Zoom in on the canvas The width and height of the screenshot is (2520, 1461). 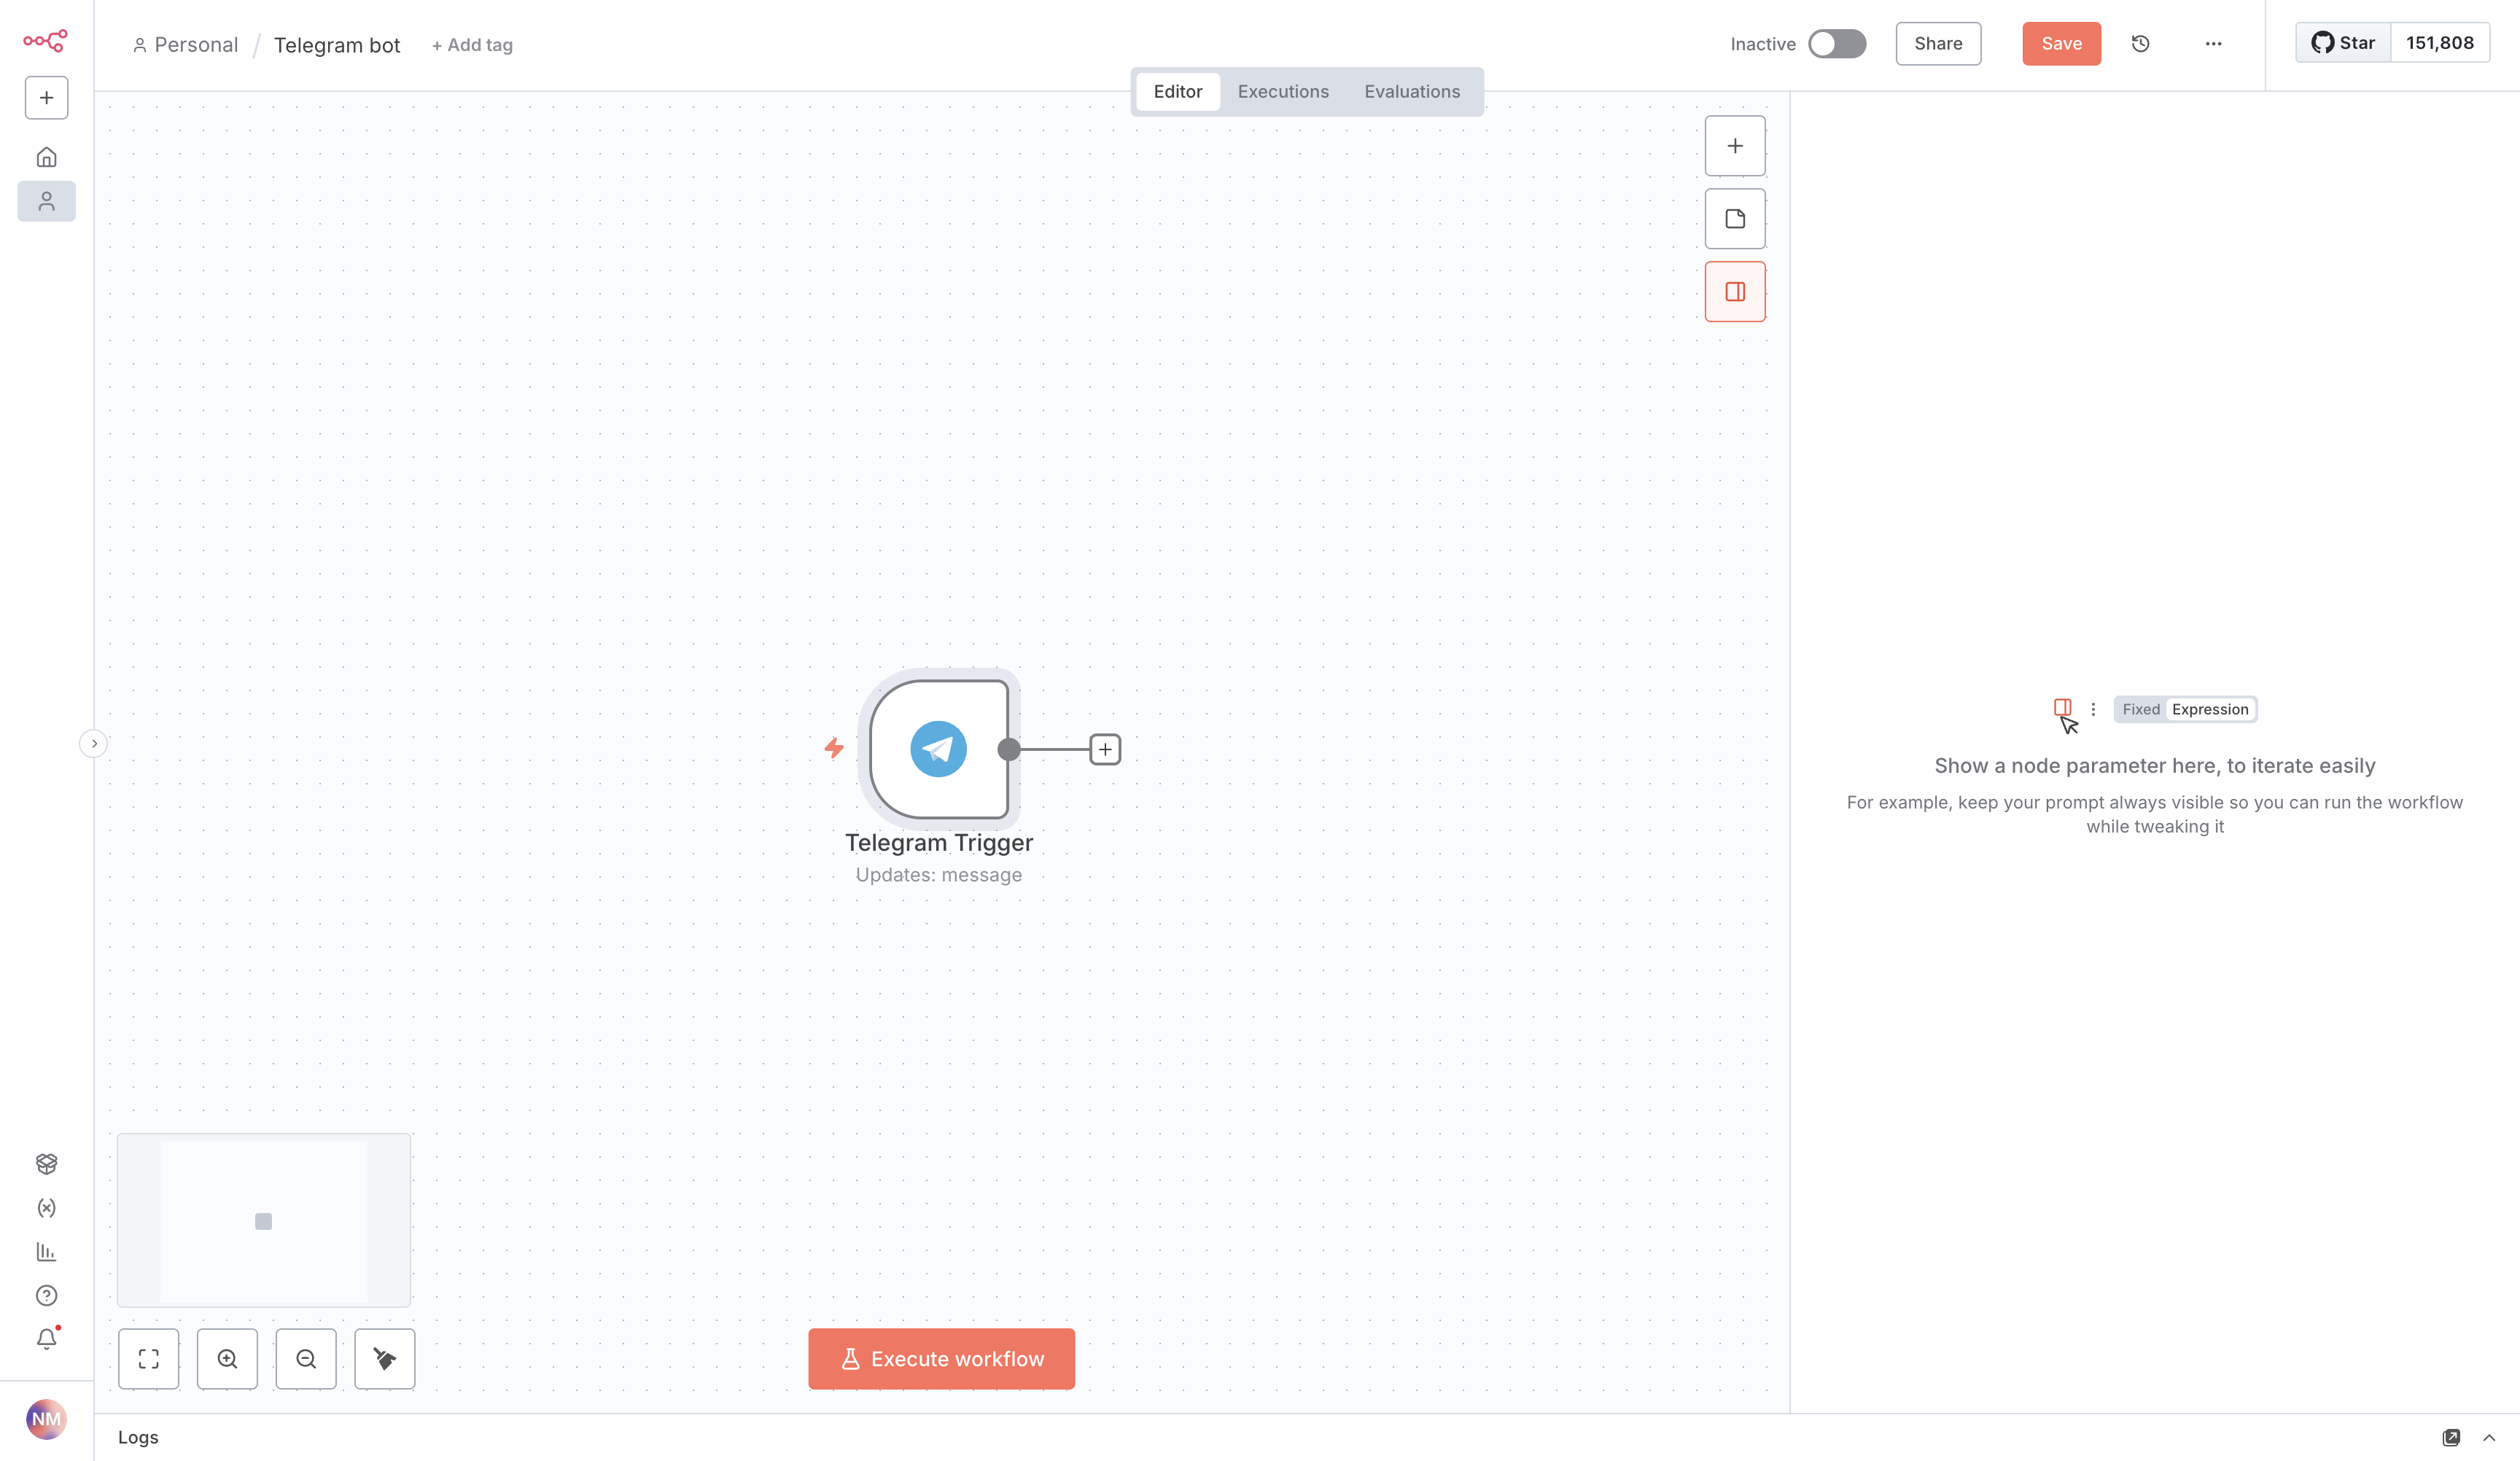[227, 1358]
